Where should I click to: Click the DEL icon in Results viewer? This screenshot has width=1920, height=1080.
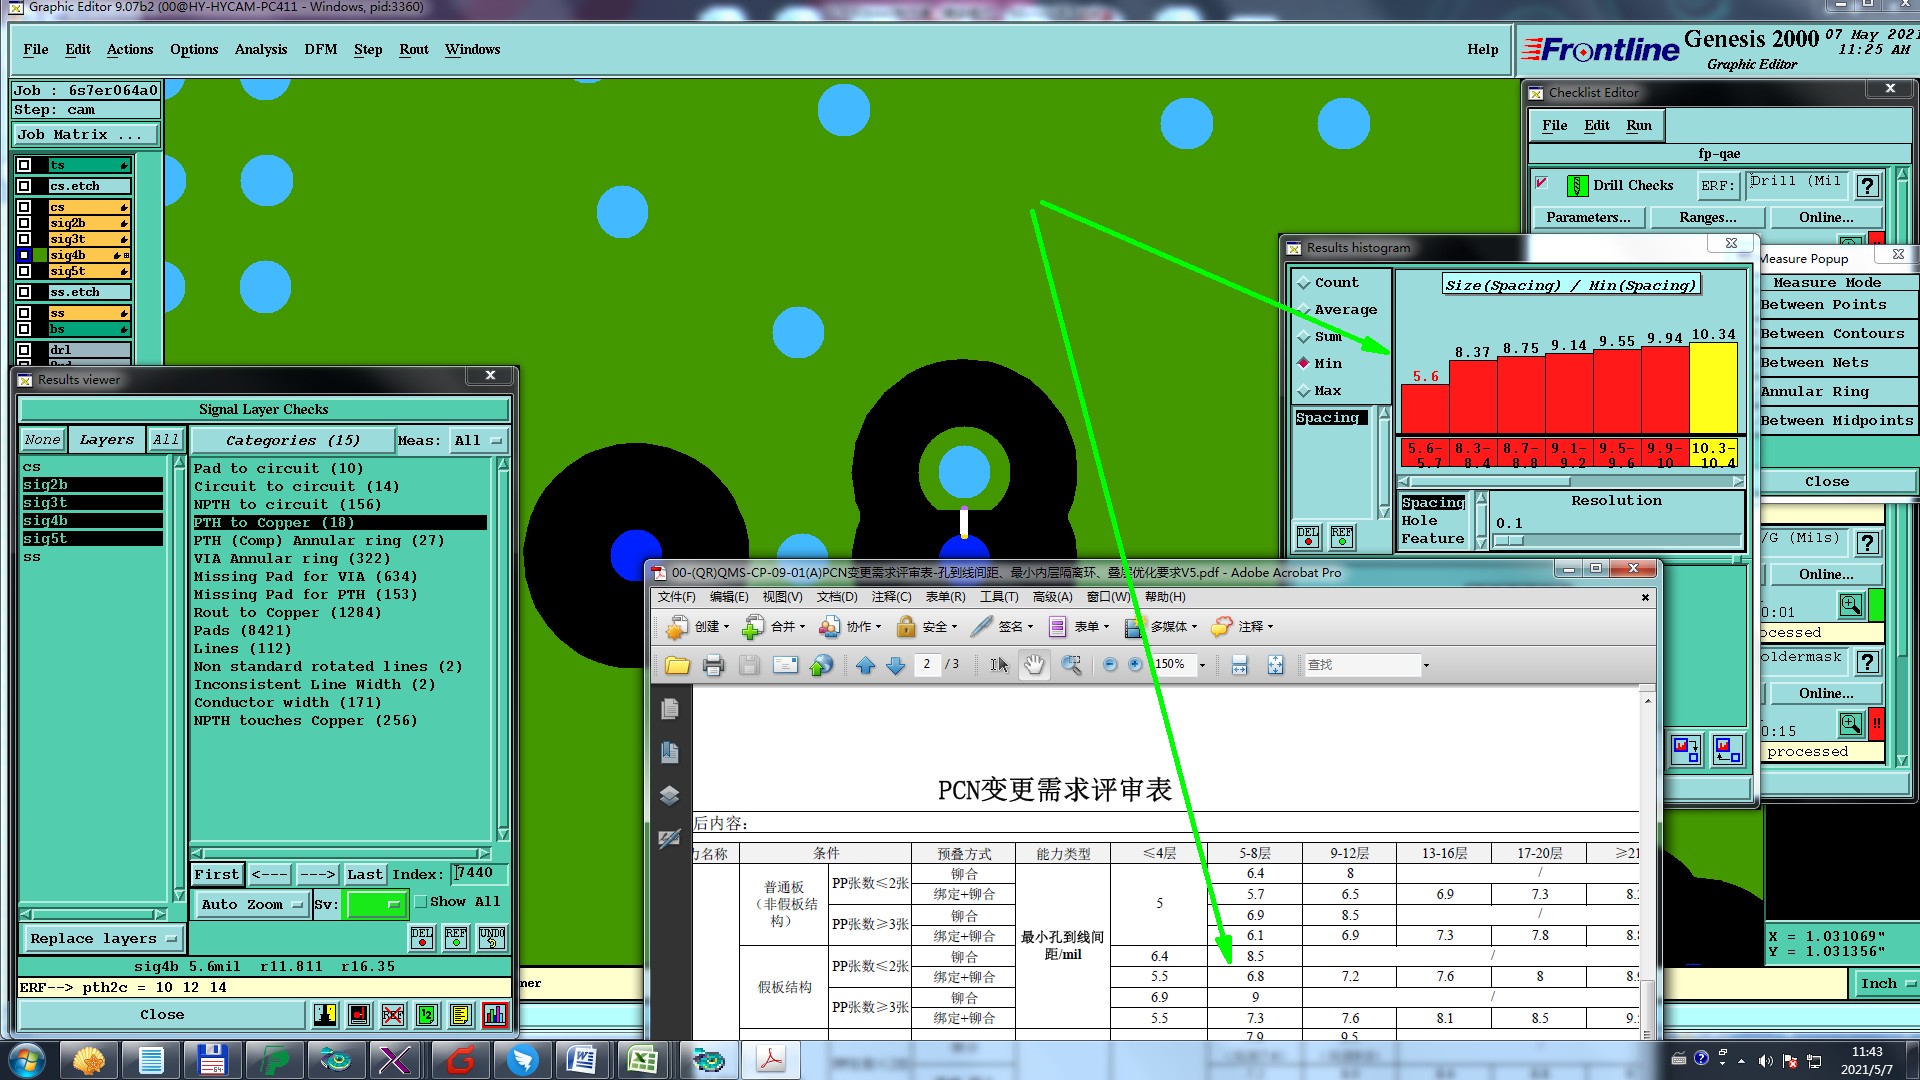click(x=422, y=937)
